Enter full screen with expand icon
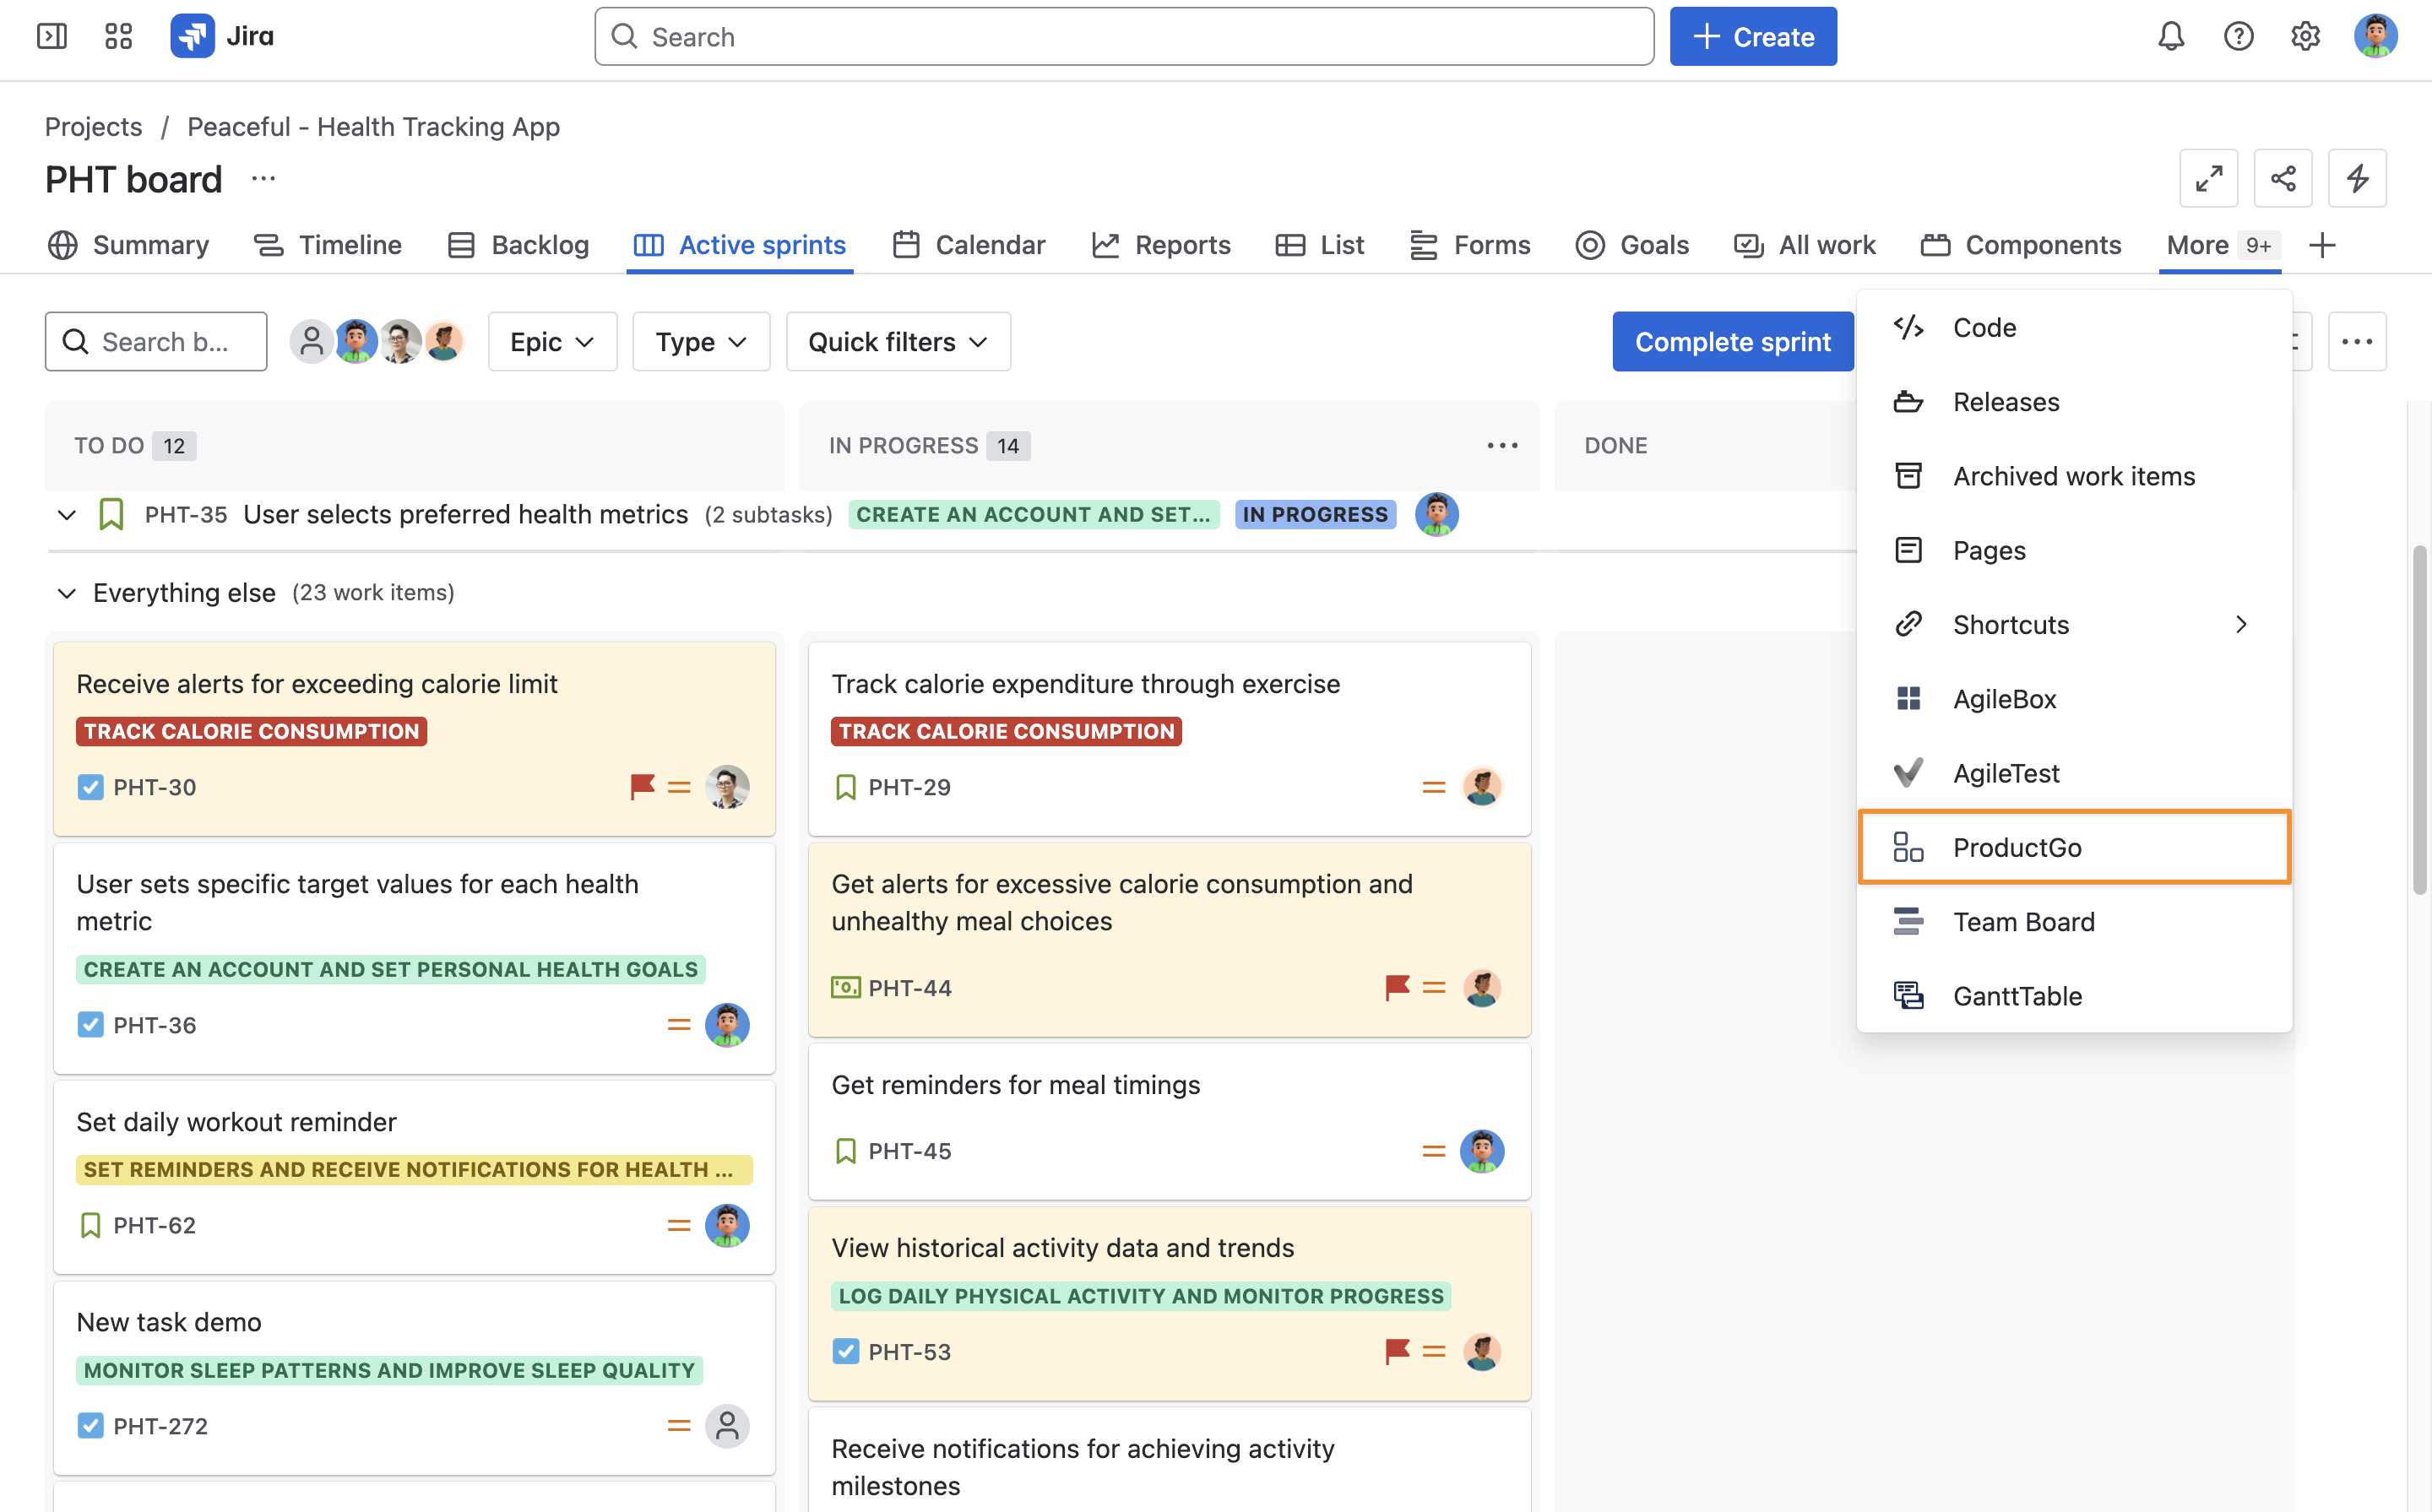 2208,179
